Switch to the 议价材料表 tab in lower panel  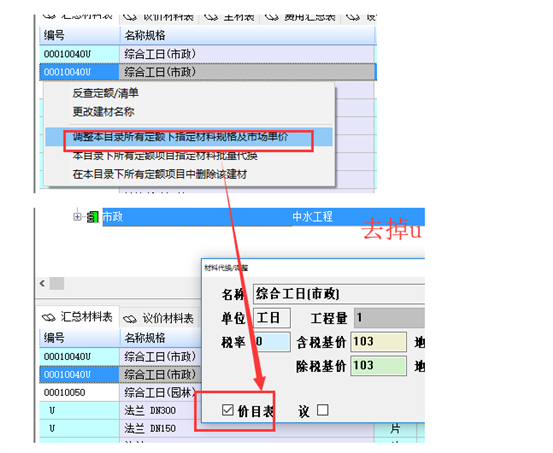click(159, 318)
